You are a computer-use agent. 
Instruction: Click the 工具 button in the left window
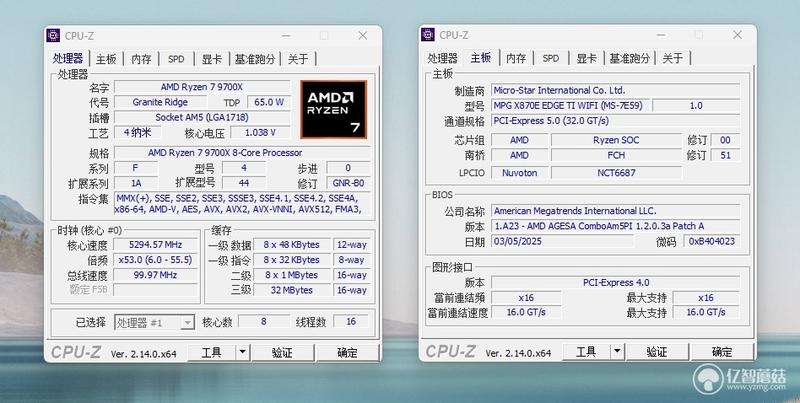tap(212, 352)
